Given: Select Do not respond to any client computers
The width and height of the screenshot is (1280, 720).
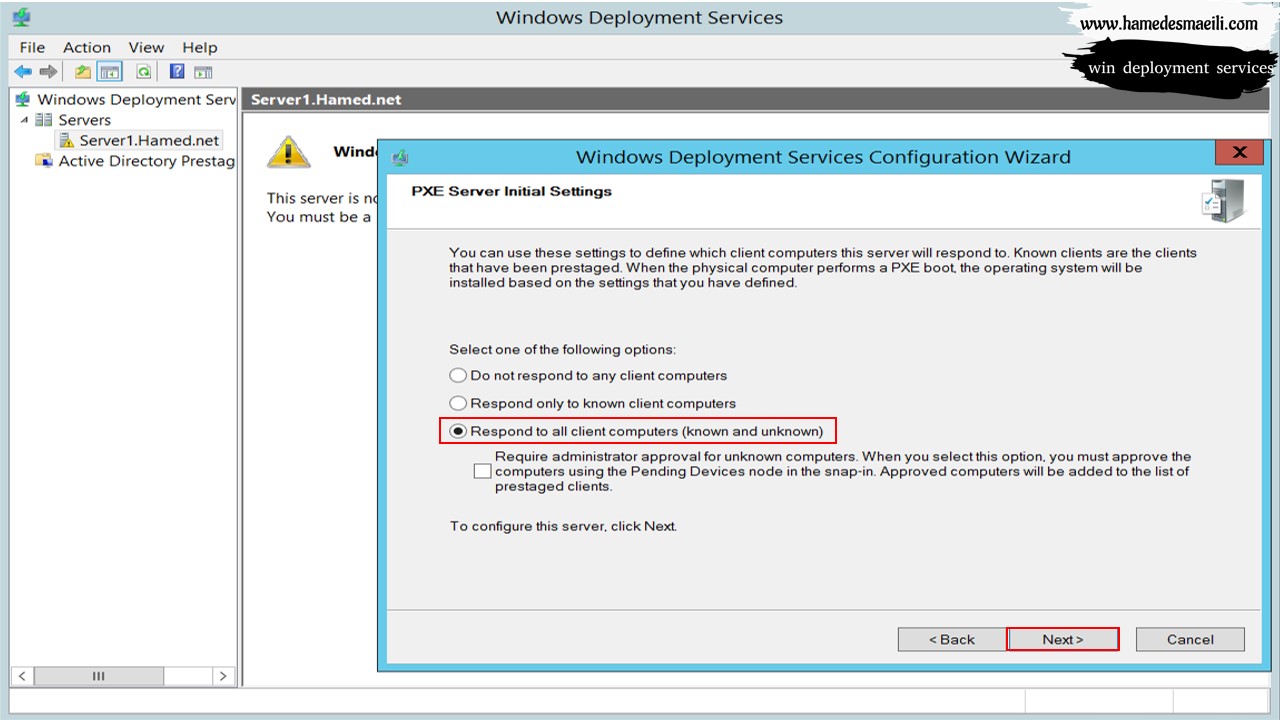Looking at the screenshot, I should point(588,376).
